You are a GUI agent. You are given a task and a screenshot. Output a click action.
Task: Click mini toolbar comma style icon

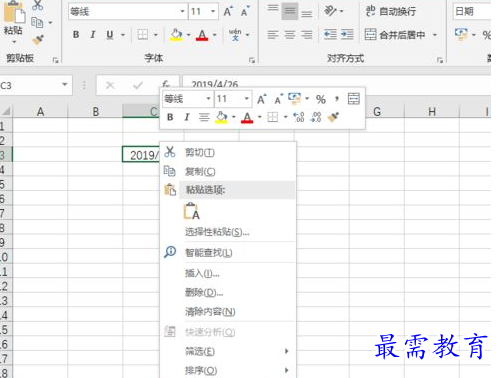coord(337,99)
